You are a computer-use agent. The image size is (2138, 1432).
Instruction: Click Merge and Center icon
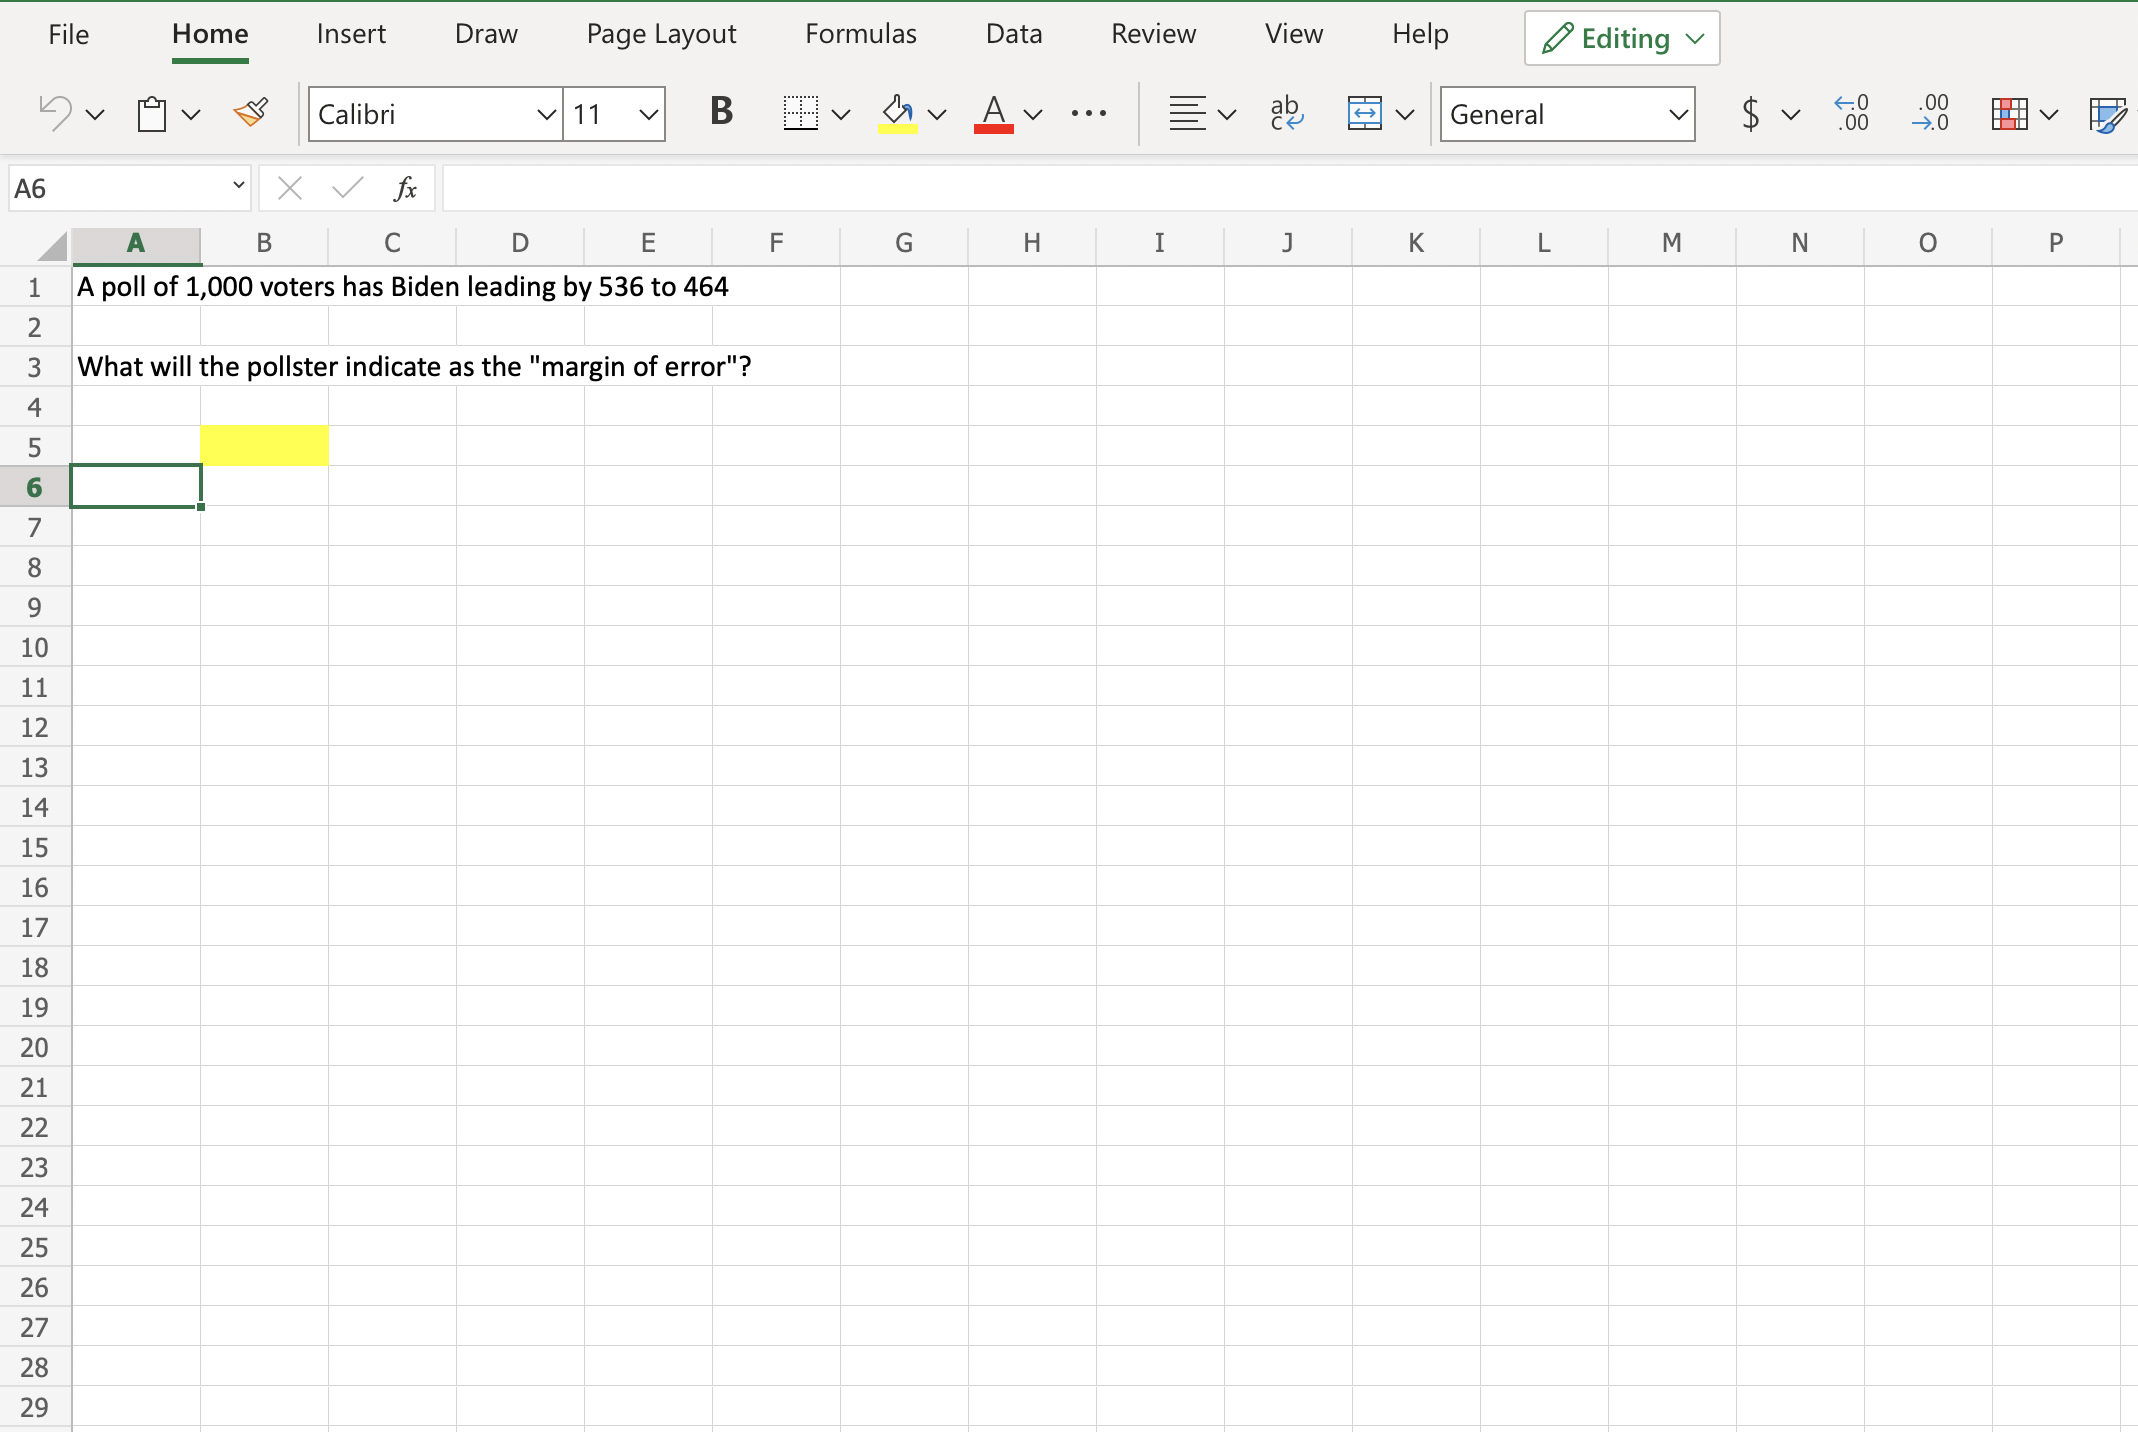point(1364,114)
